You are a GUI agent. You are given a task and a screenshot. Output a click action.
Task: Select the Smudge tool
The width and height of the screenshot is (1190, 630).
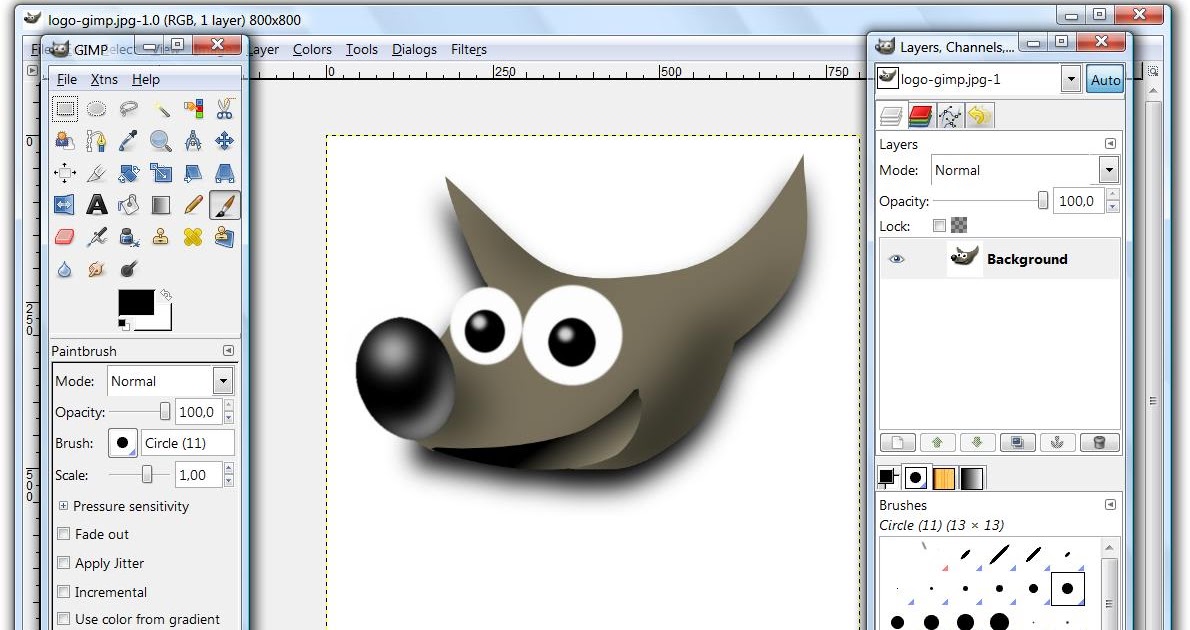coord(96,269)
